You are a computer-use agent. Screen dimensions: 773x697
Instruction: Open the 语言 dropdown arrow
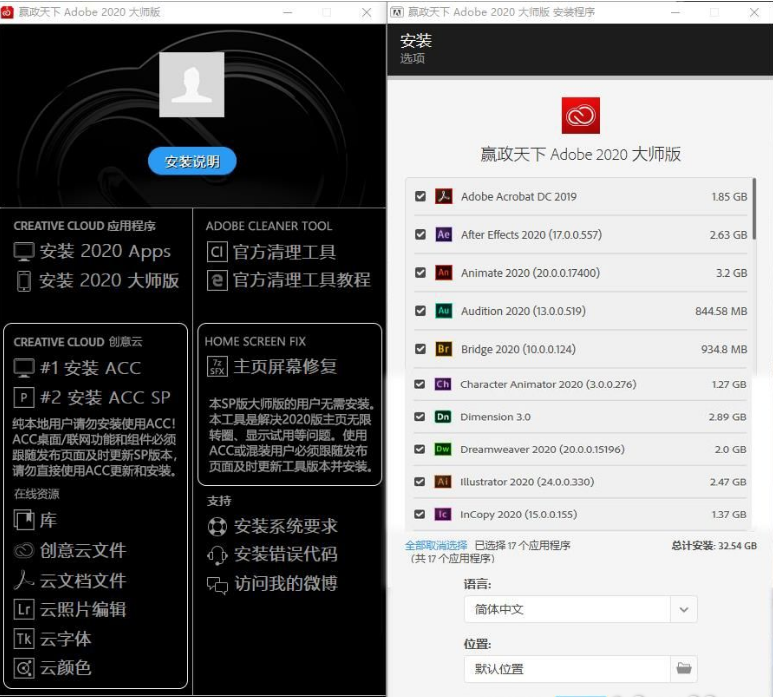tap(684, 609)
